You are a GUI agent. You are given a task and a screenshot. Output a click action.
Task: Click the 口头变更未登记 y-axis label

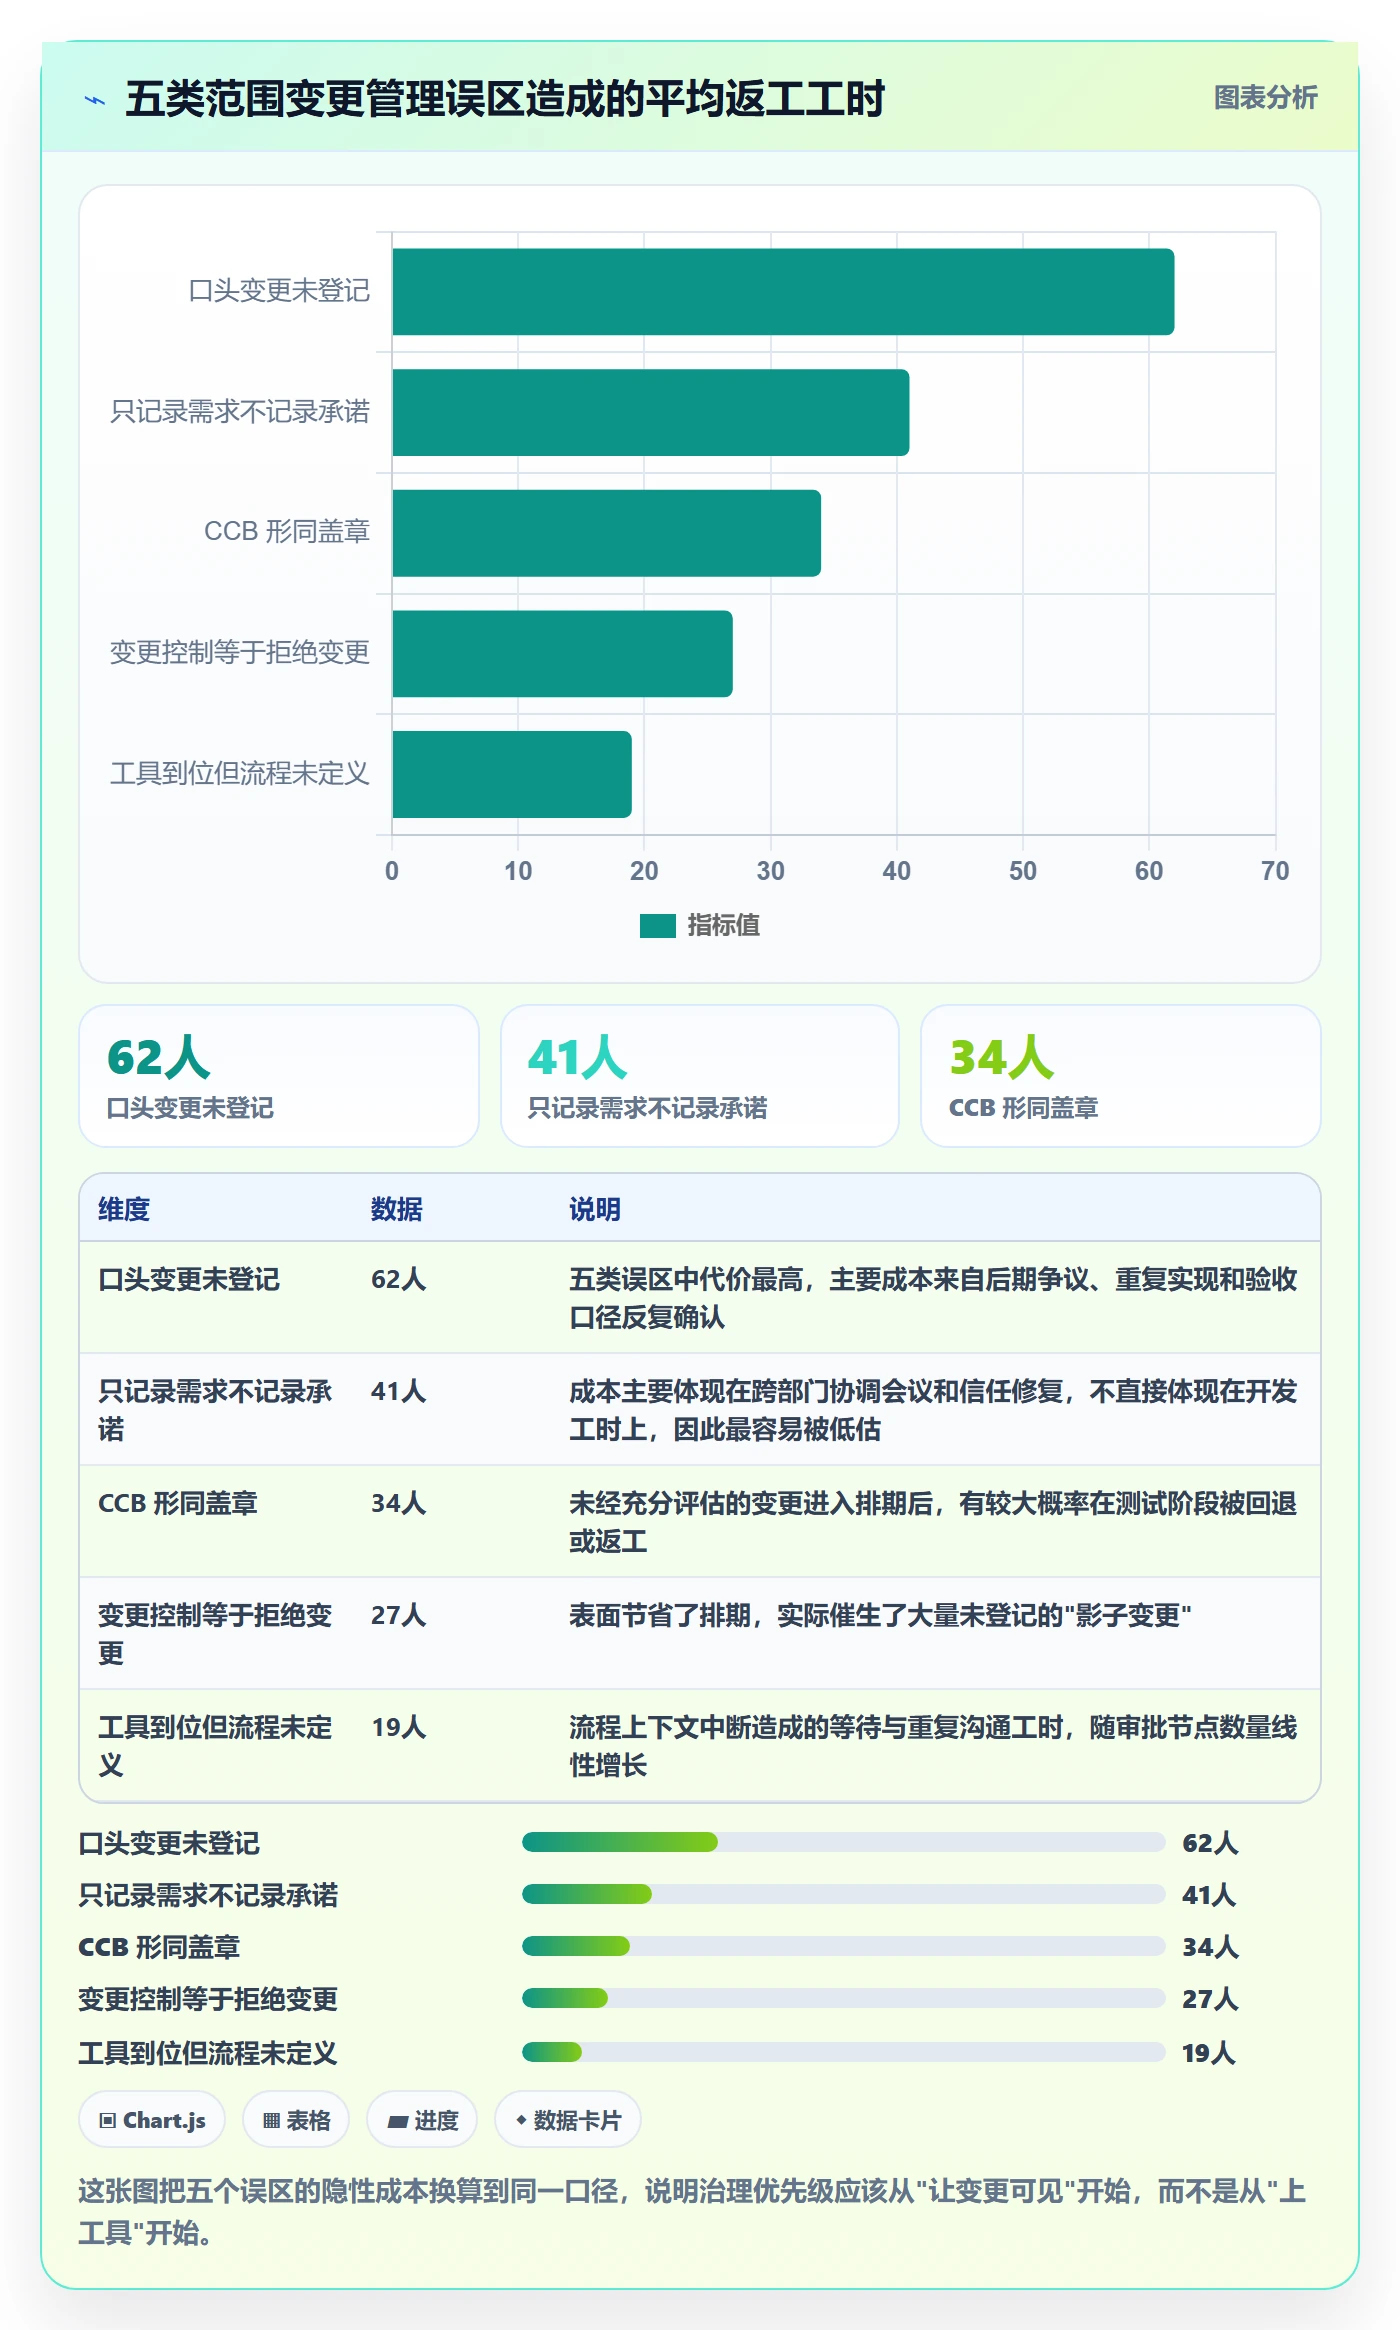coord(279,291)
